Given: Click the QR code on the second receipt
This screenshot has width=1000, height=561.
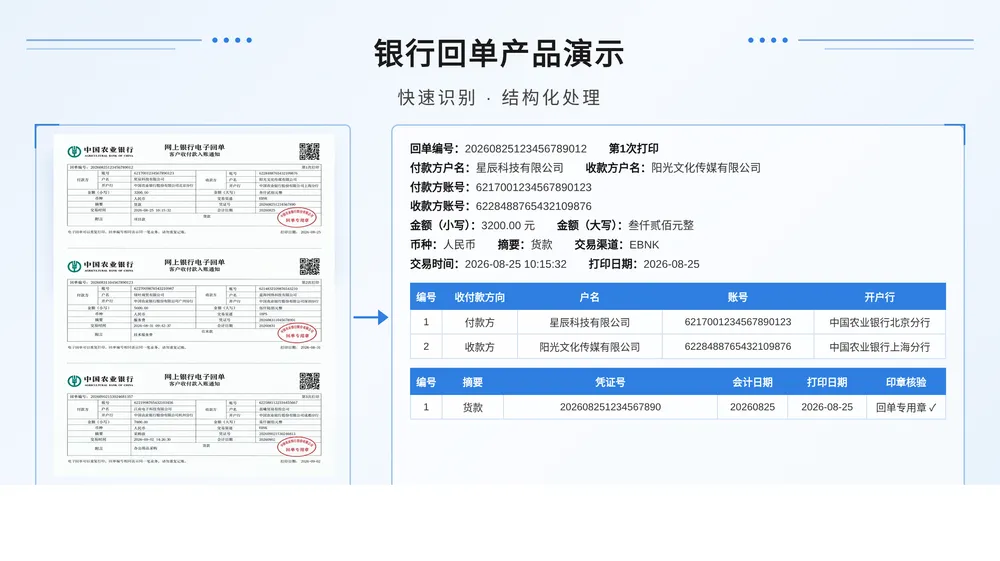Looking at the screenshot, I should [309, 266].
